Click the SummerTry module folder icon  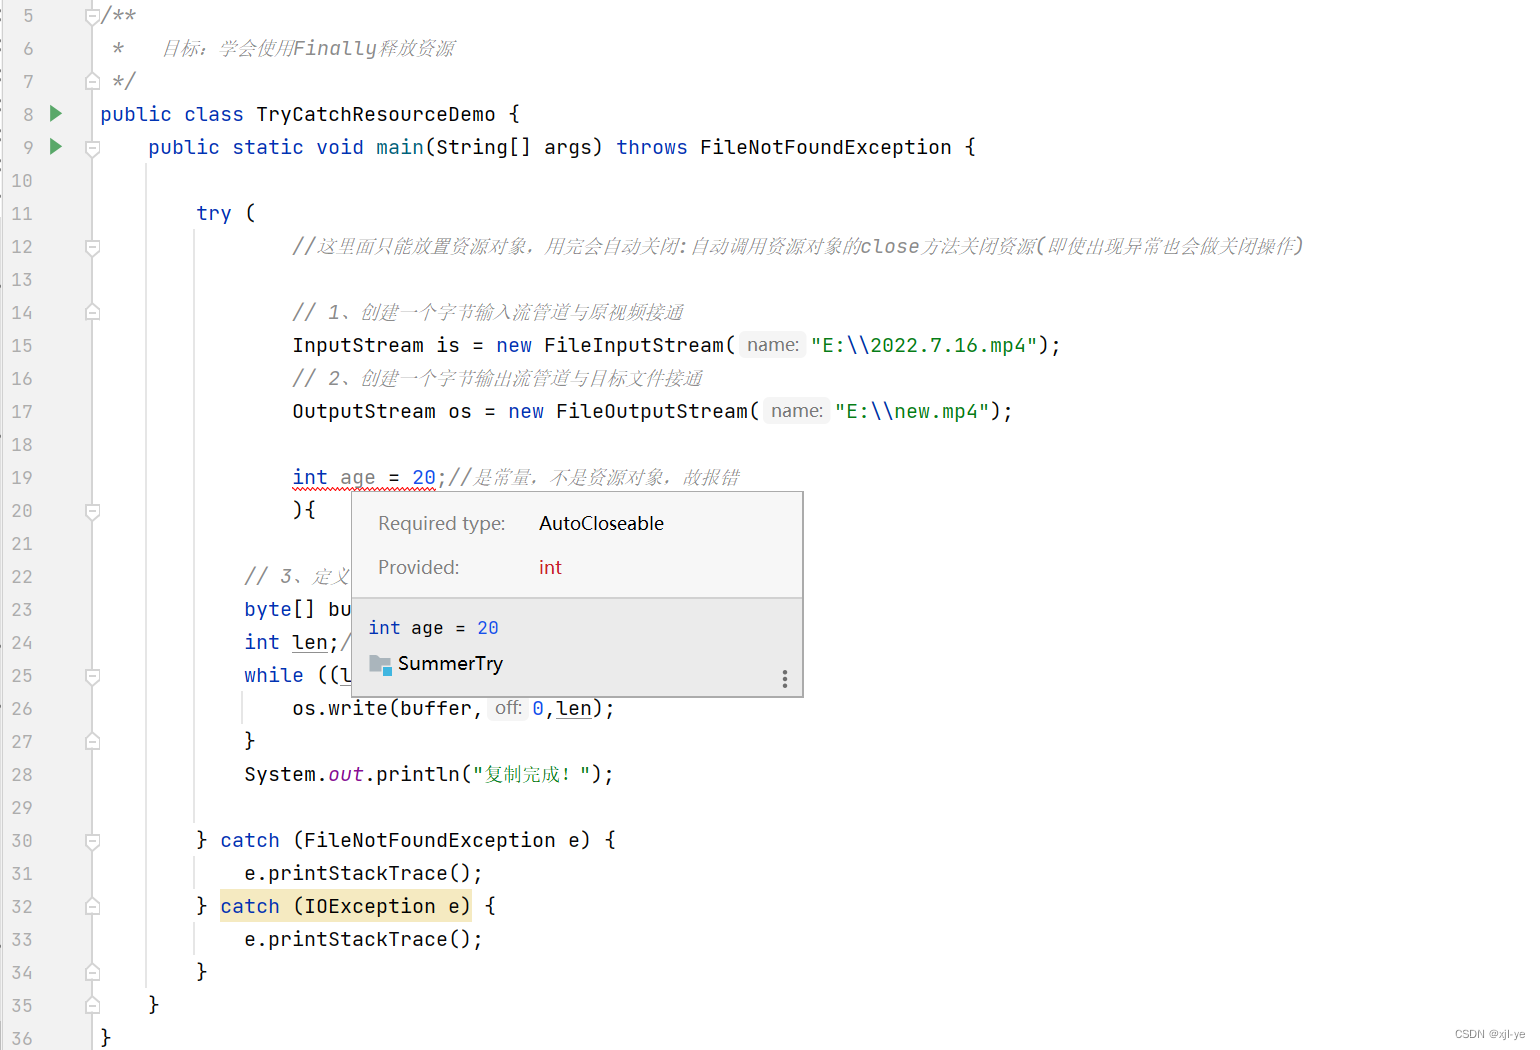pyautogui.click(x=380, y=664)
